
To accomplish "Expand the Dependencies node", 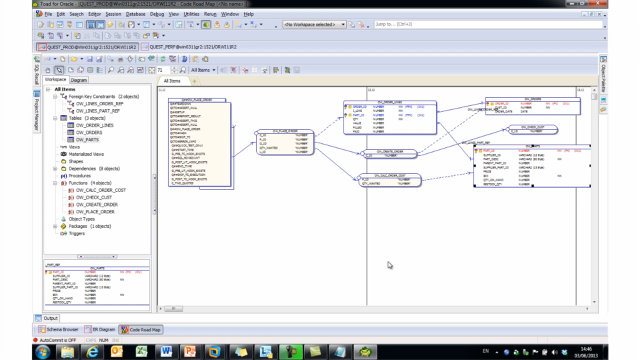I will (55, 169).
